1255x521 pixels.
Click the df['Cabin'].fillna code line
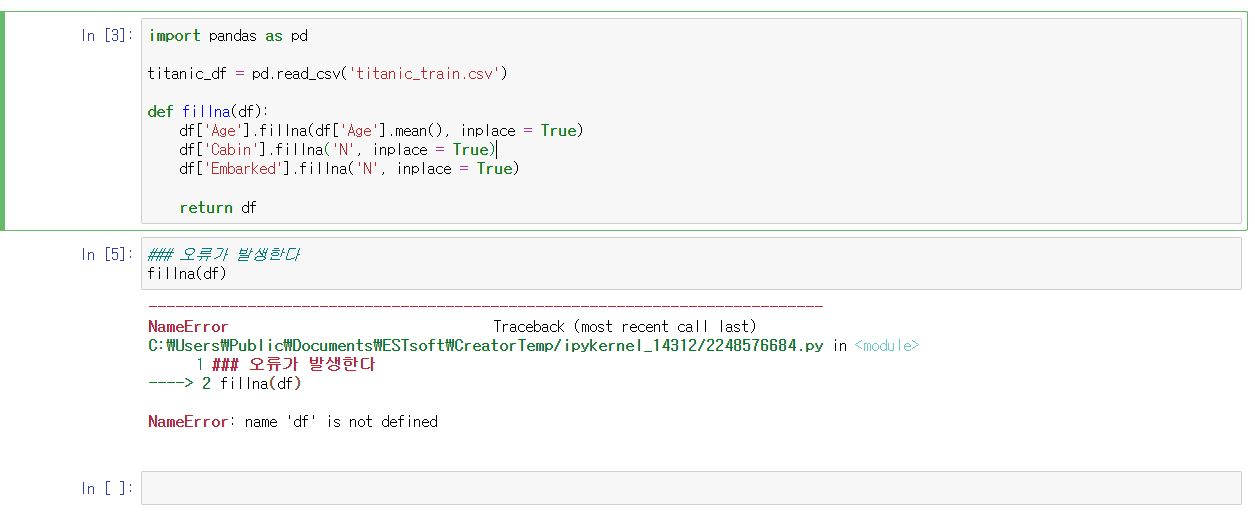(x=336, y=150)
